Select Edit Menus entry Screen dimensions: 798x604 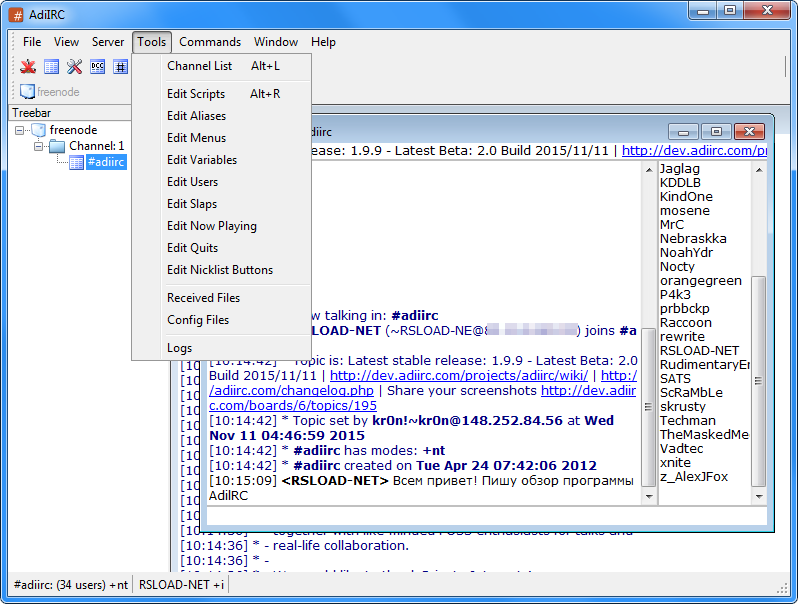pos(221,138)
